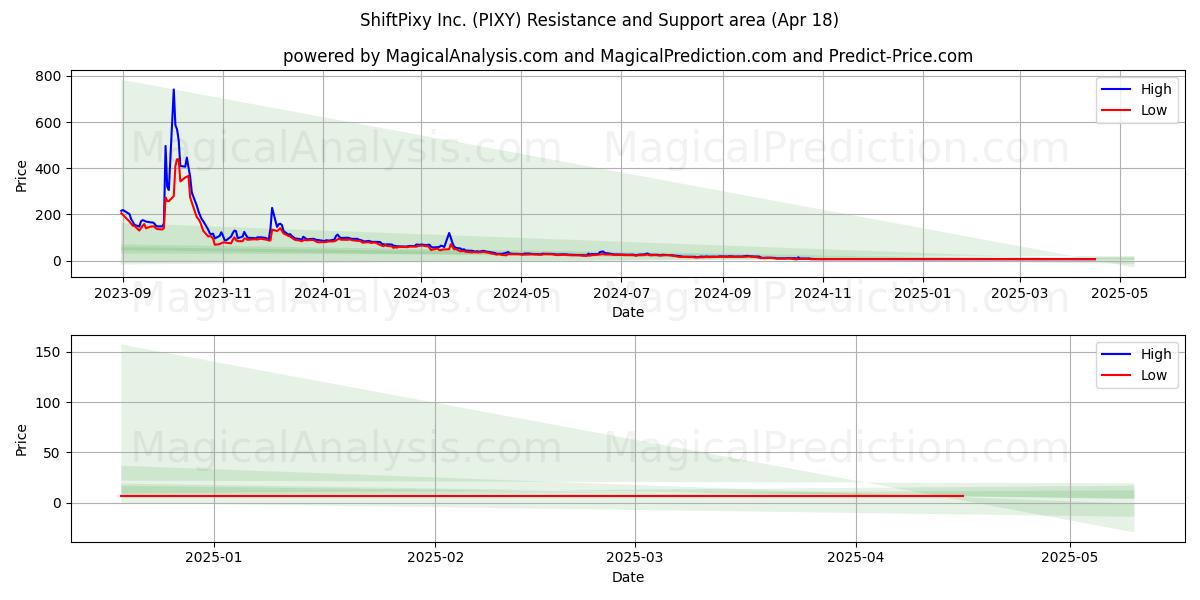This screenshot has height=600, width=1200.
Task: Click the '2025-03' tick label on top chart
Action: click(x=1019, y=293)
